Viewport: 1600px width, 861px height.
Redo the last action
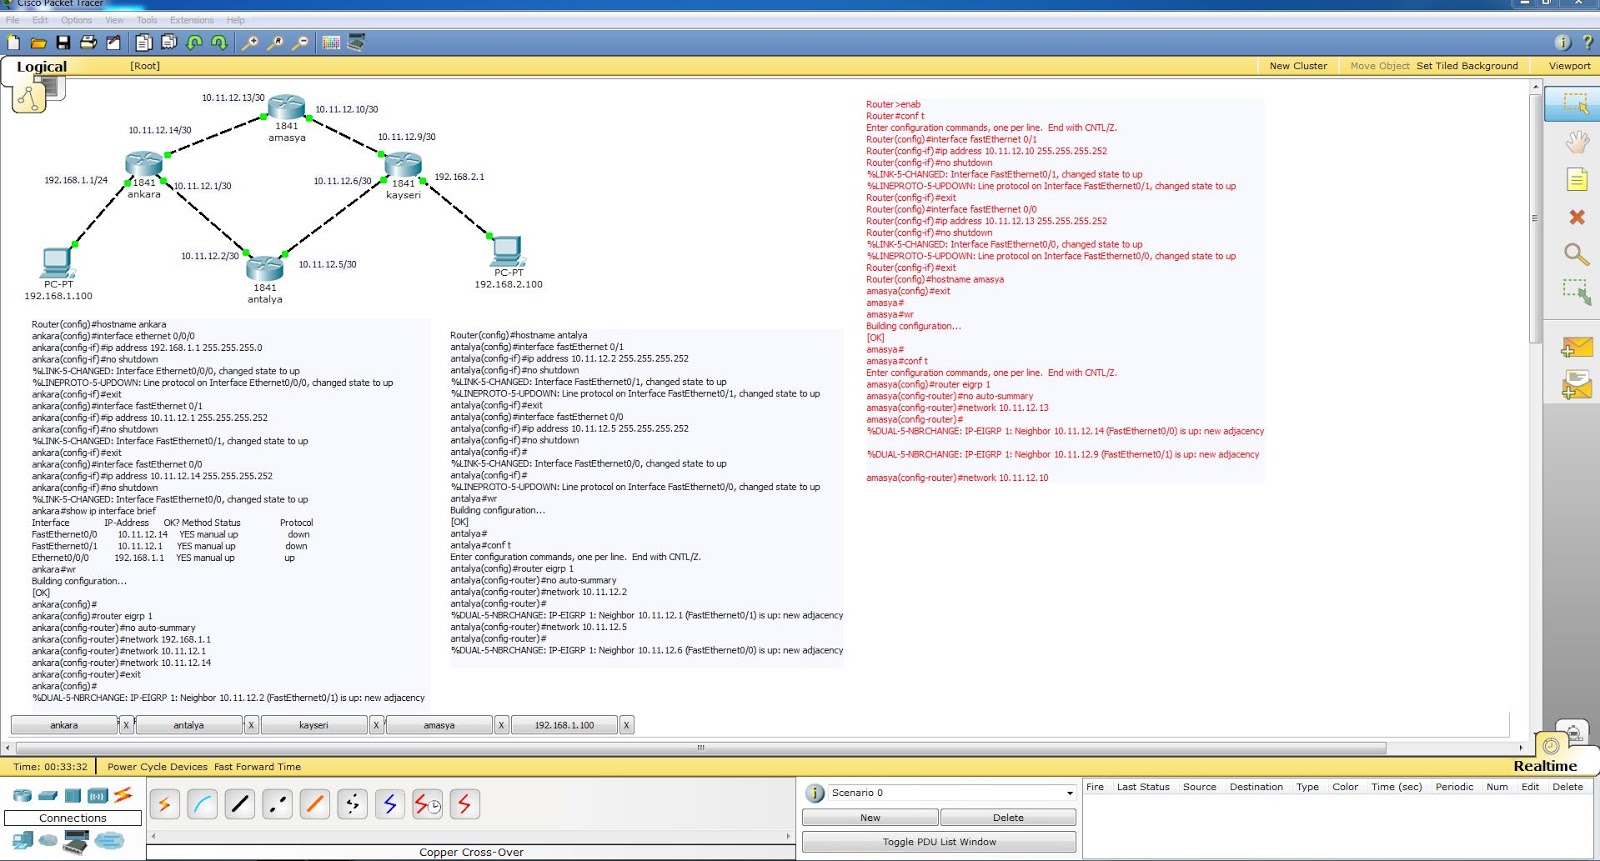coord(219,42)
